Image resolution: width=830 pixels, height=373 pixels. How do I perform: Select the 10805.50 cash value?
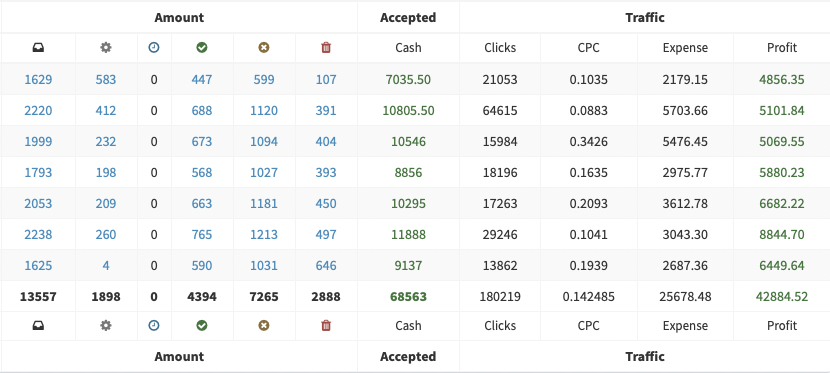[408, 111]
